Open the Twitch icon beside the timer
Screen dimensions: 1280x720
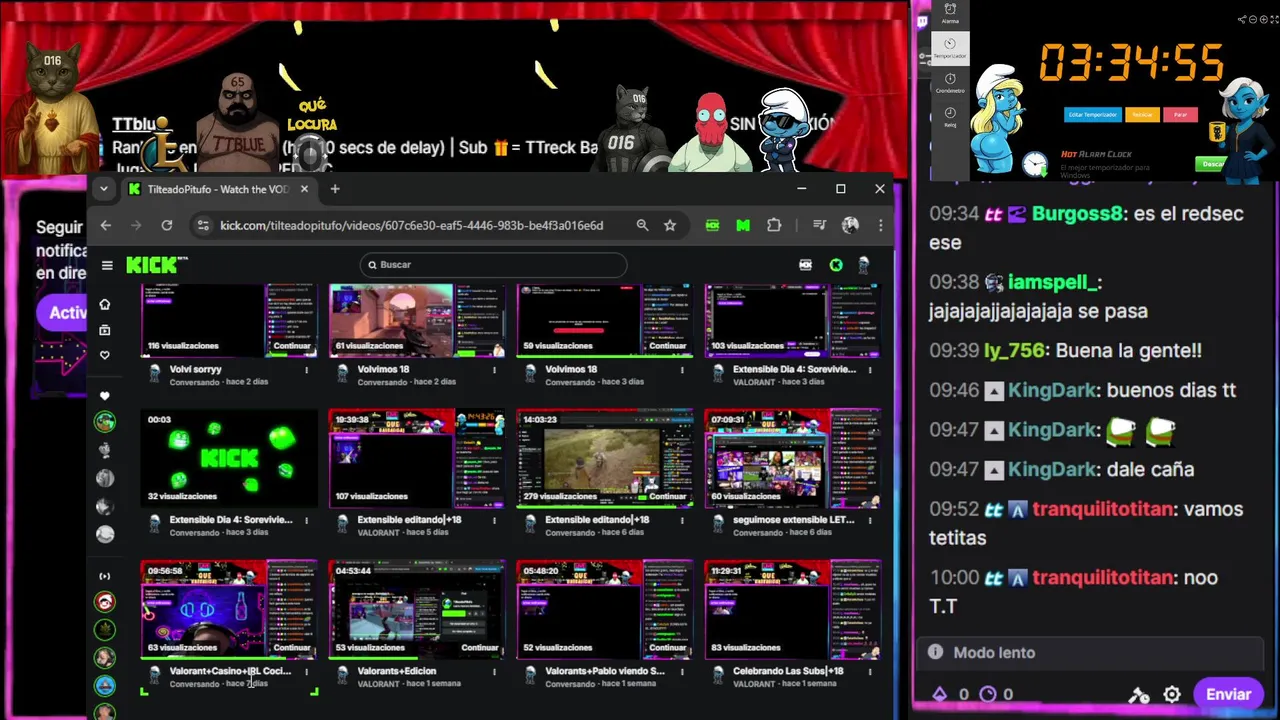[x=922, y=20]
